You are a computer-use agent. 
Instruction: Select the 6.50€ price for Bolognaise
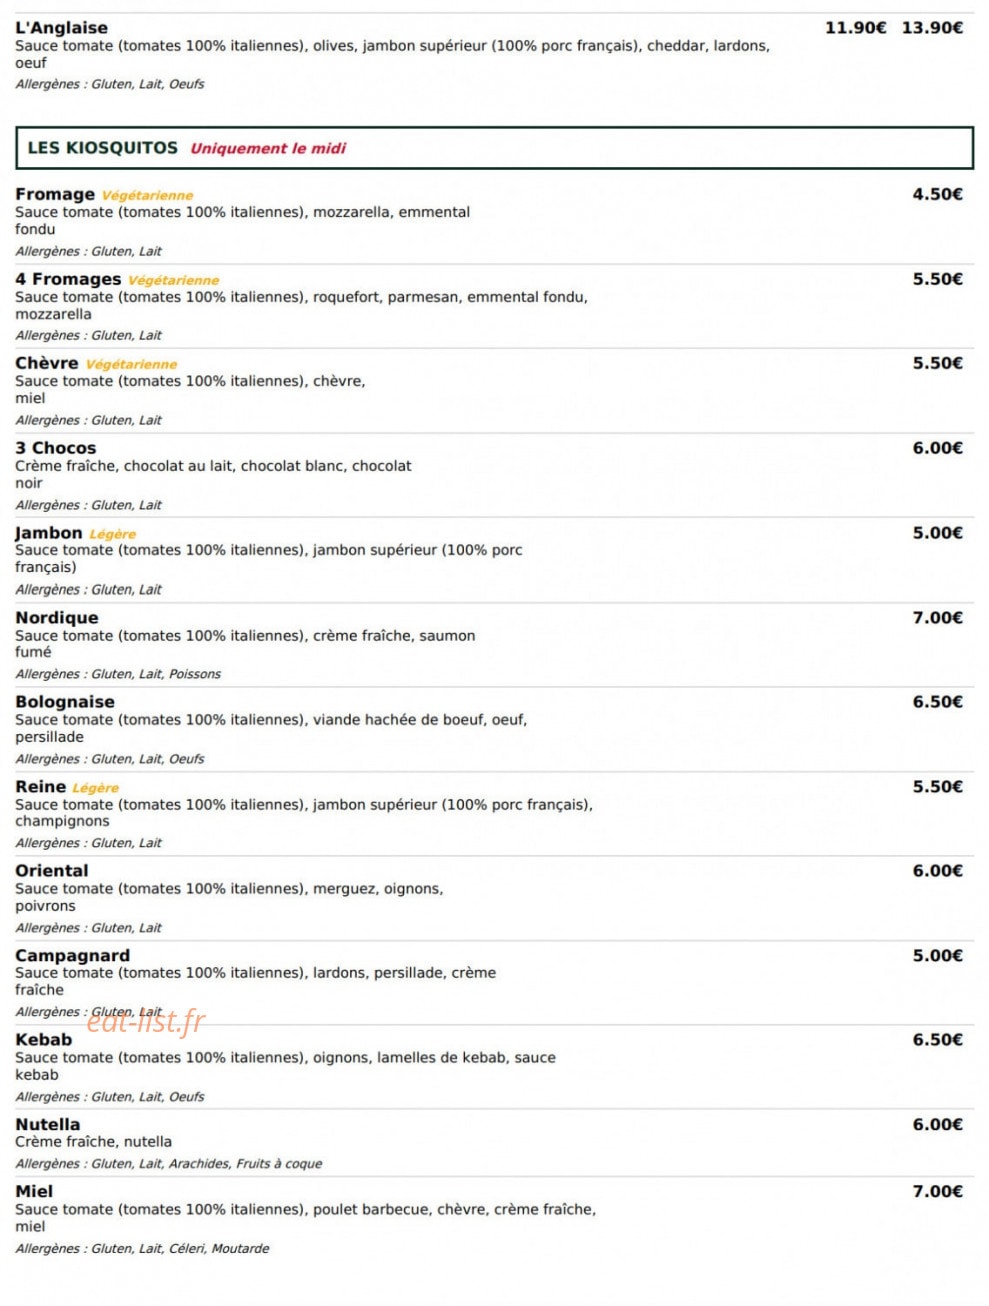click(937, 702)
